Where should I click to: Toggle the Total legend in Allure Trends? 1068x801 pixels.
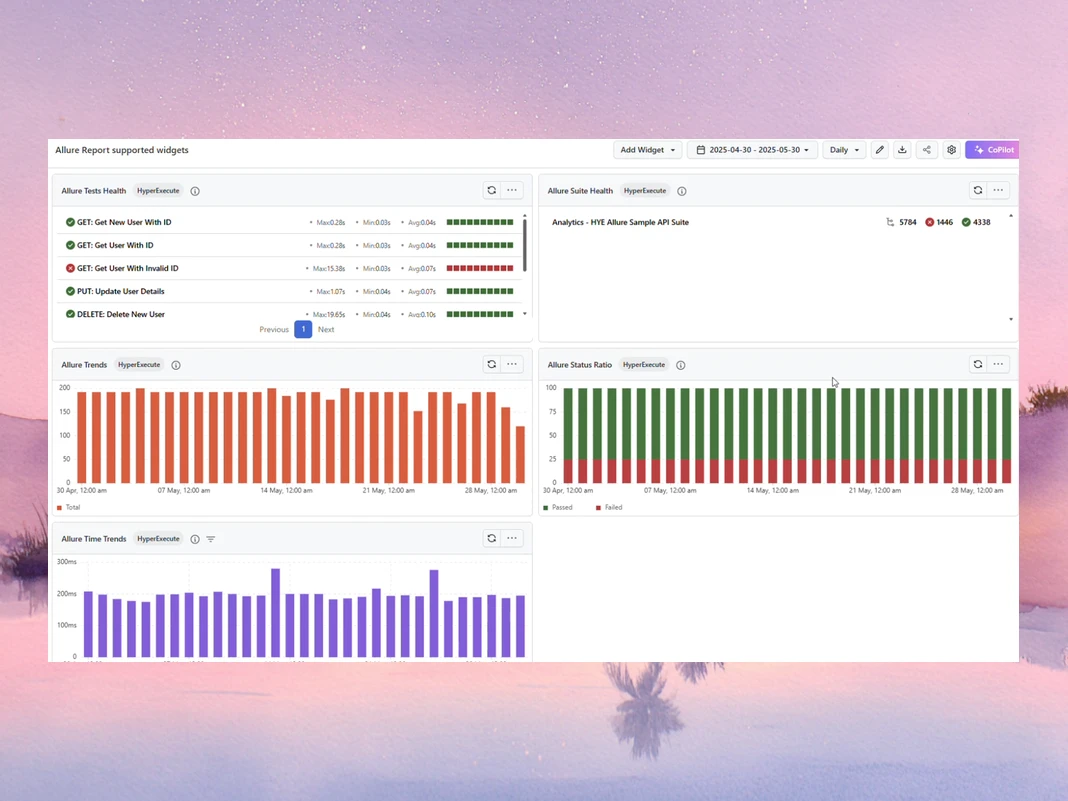pos(69,507)
